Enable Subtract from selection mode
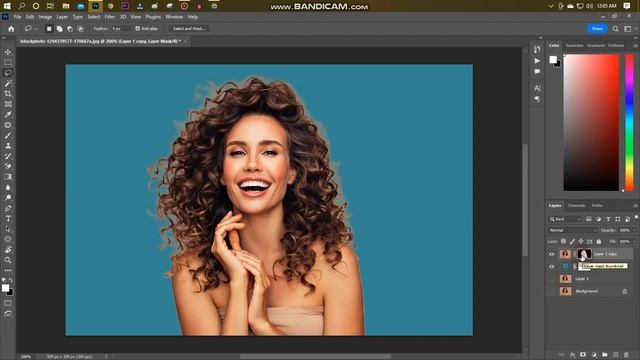Image resolution: width=640 pixels, height=360 pixels. [x=70, y=29]
